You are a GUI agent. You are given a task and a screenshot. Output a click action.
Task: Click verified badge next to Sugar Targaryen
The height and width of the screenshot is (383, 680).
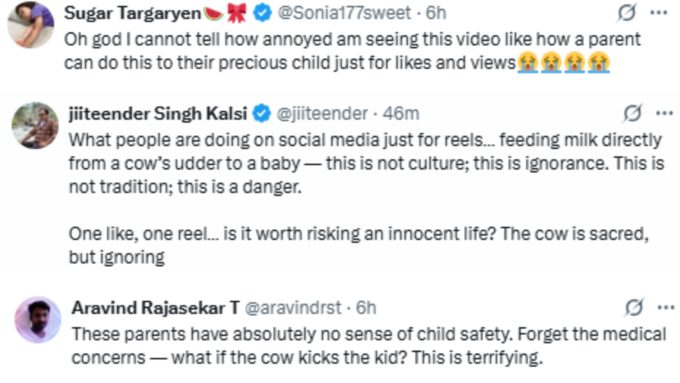pos(262,13)
